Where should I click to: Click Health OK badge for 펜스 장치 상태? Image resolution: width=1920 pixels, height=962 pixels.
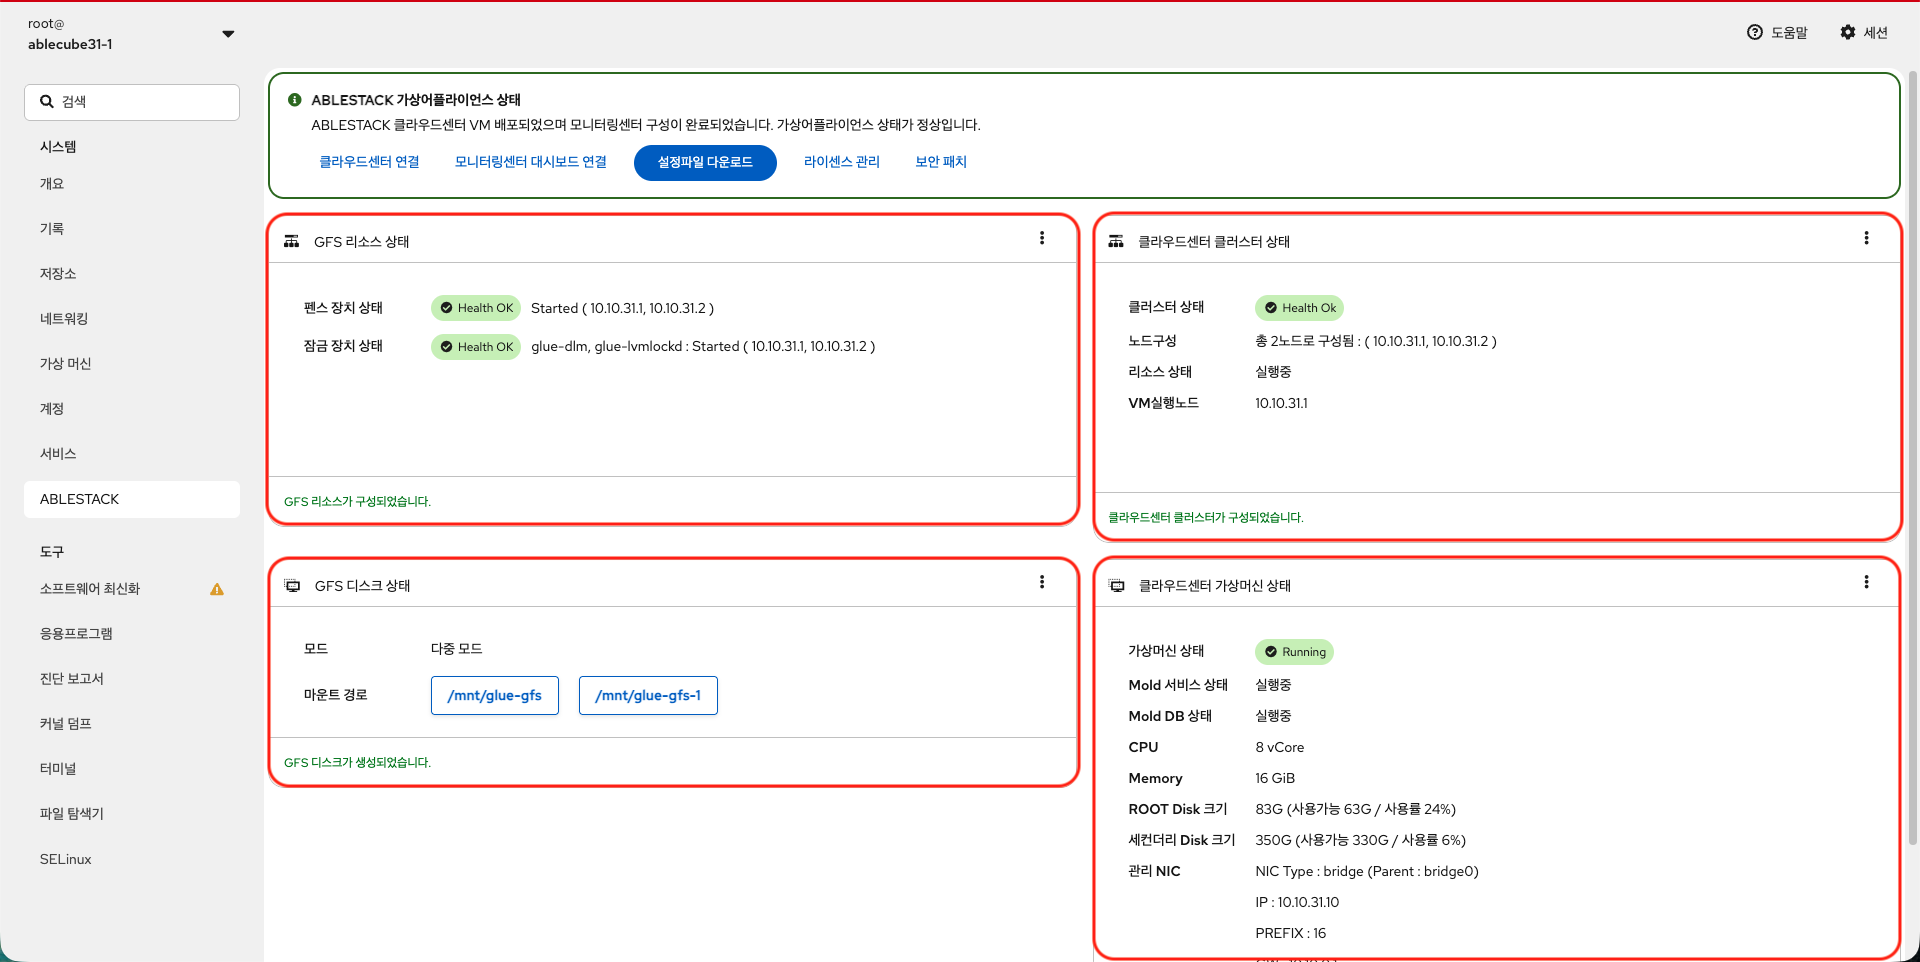click(476, 308)
